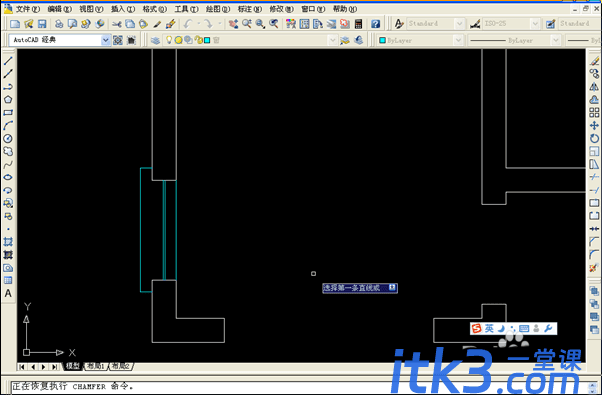The image size is (602, 395).
Task: Click the command line input area
Action: (299, 387)
